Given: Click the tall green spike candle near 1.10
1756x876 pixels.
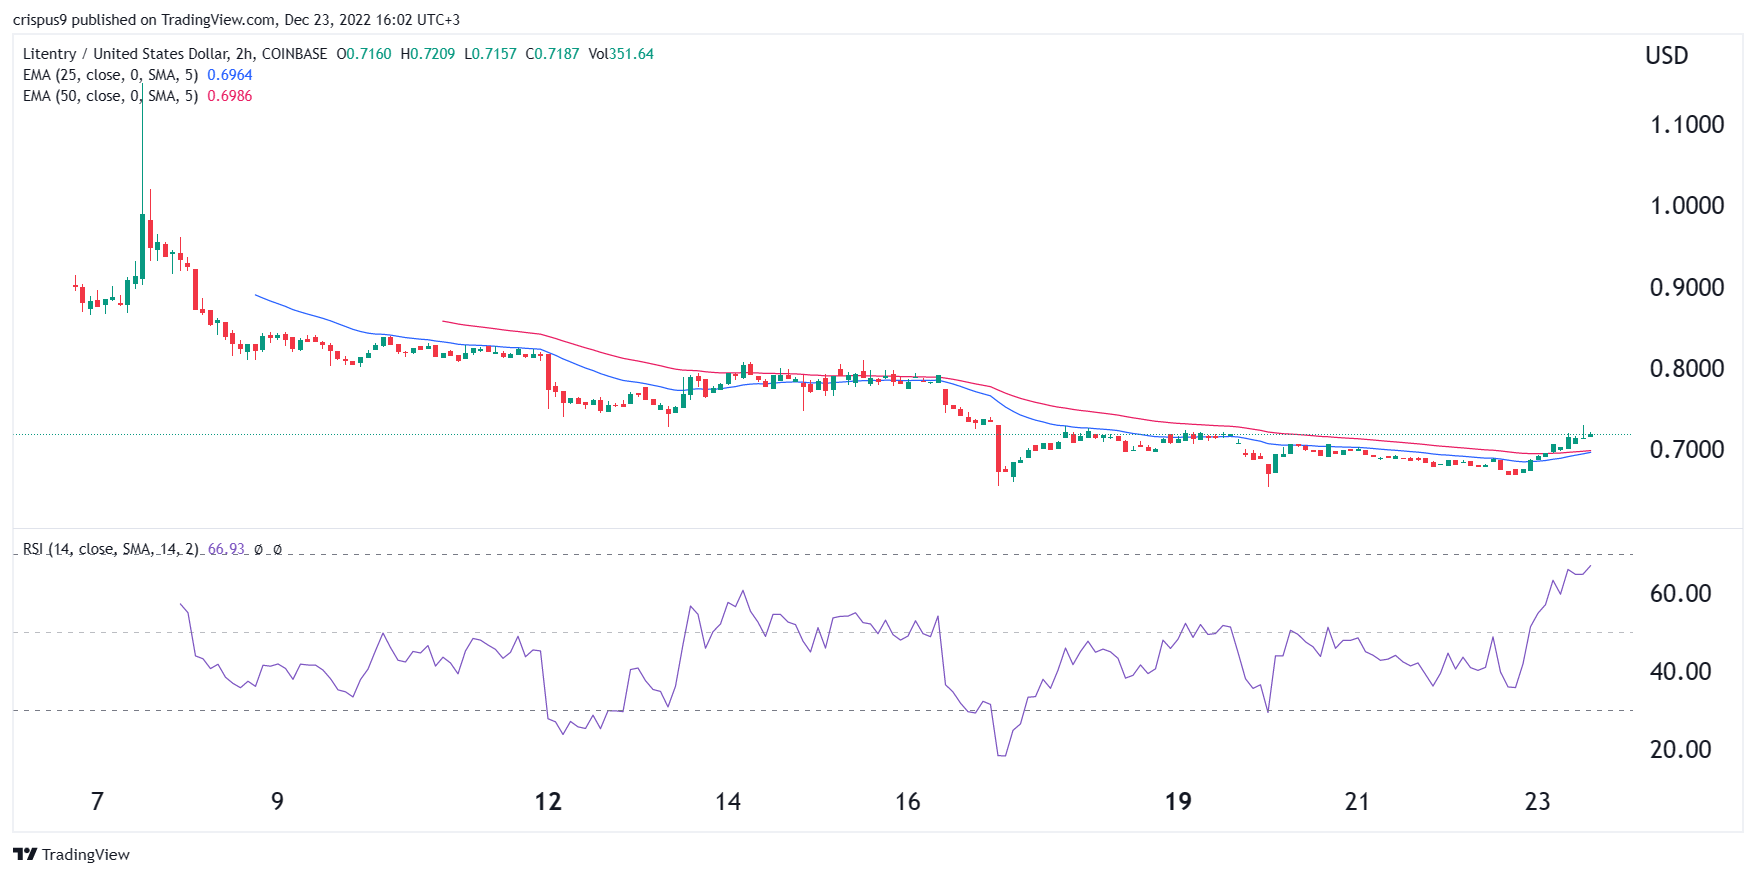Looking at the screenshot, I should [x=142, y=180].
